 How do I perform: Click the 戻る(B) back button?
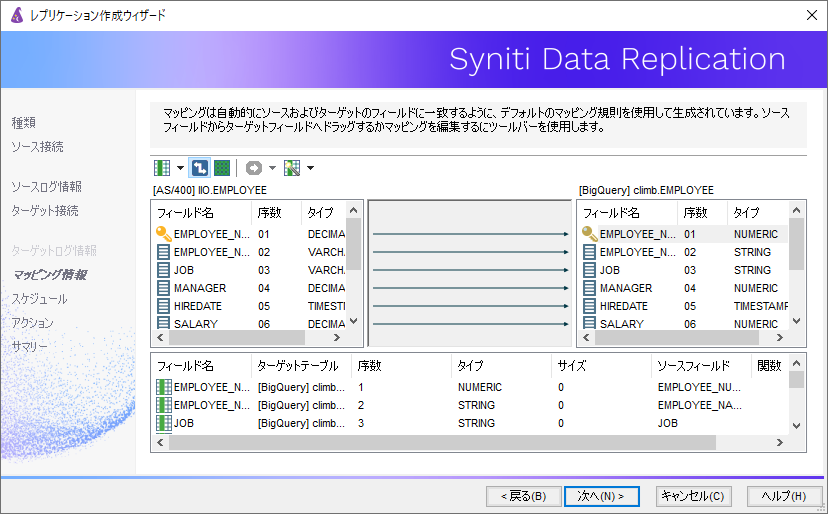pos(524,496)
